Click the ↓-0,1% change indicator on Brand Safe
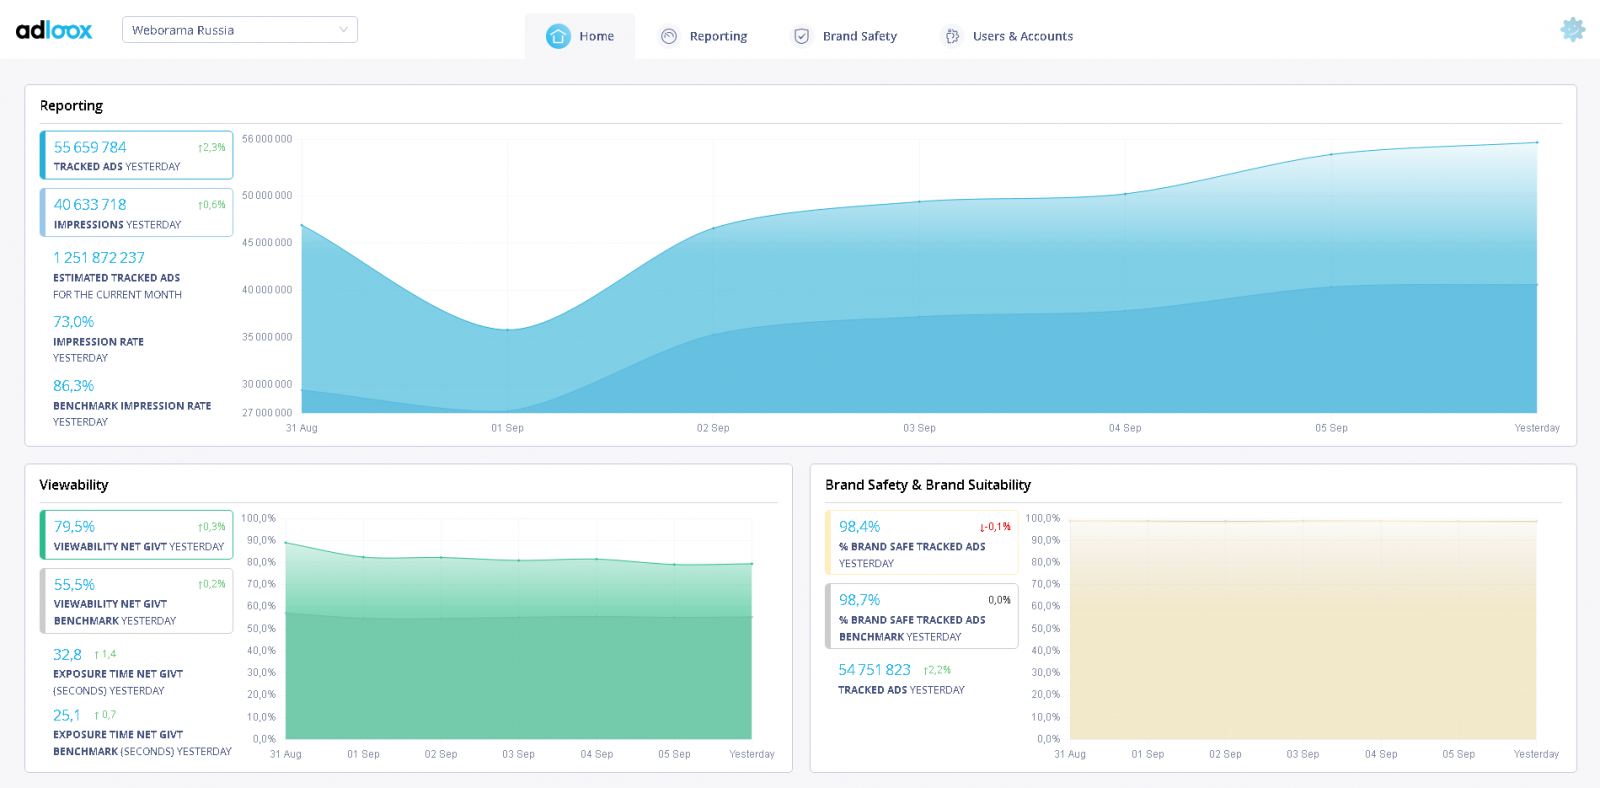 pos(995,527)
